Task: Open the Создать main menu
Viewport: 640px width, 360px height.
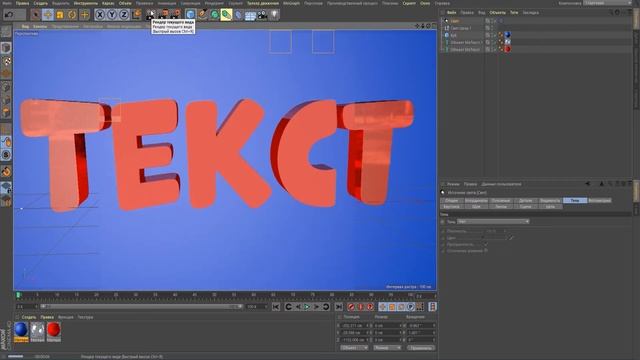Action: point(40,3)
